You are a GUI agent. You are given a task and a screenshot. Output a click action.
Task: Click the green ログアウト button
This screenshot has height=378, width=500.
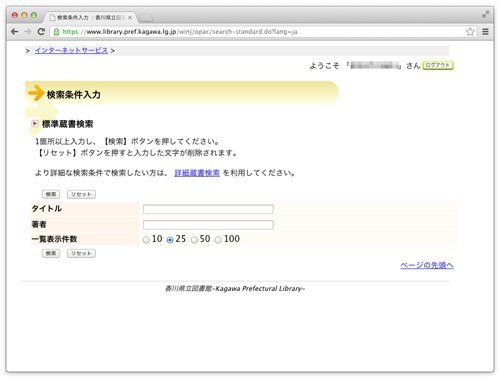tap(438, 65)
